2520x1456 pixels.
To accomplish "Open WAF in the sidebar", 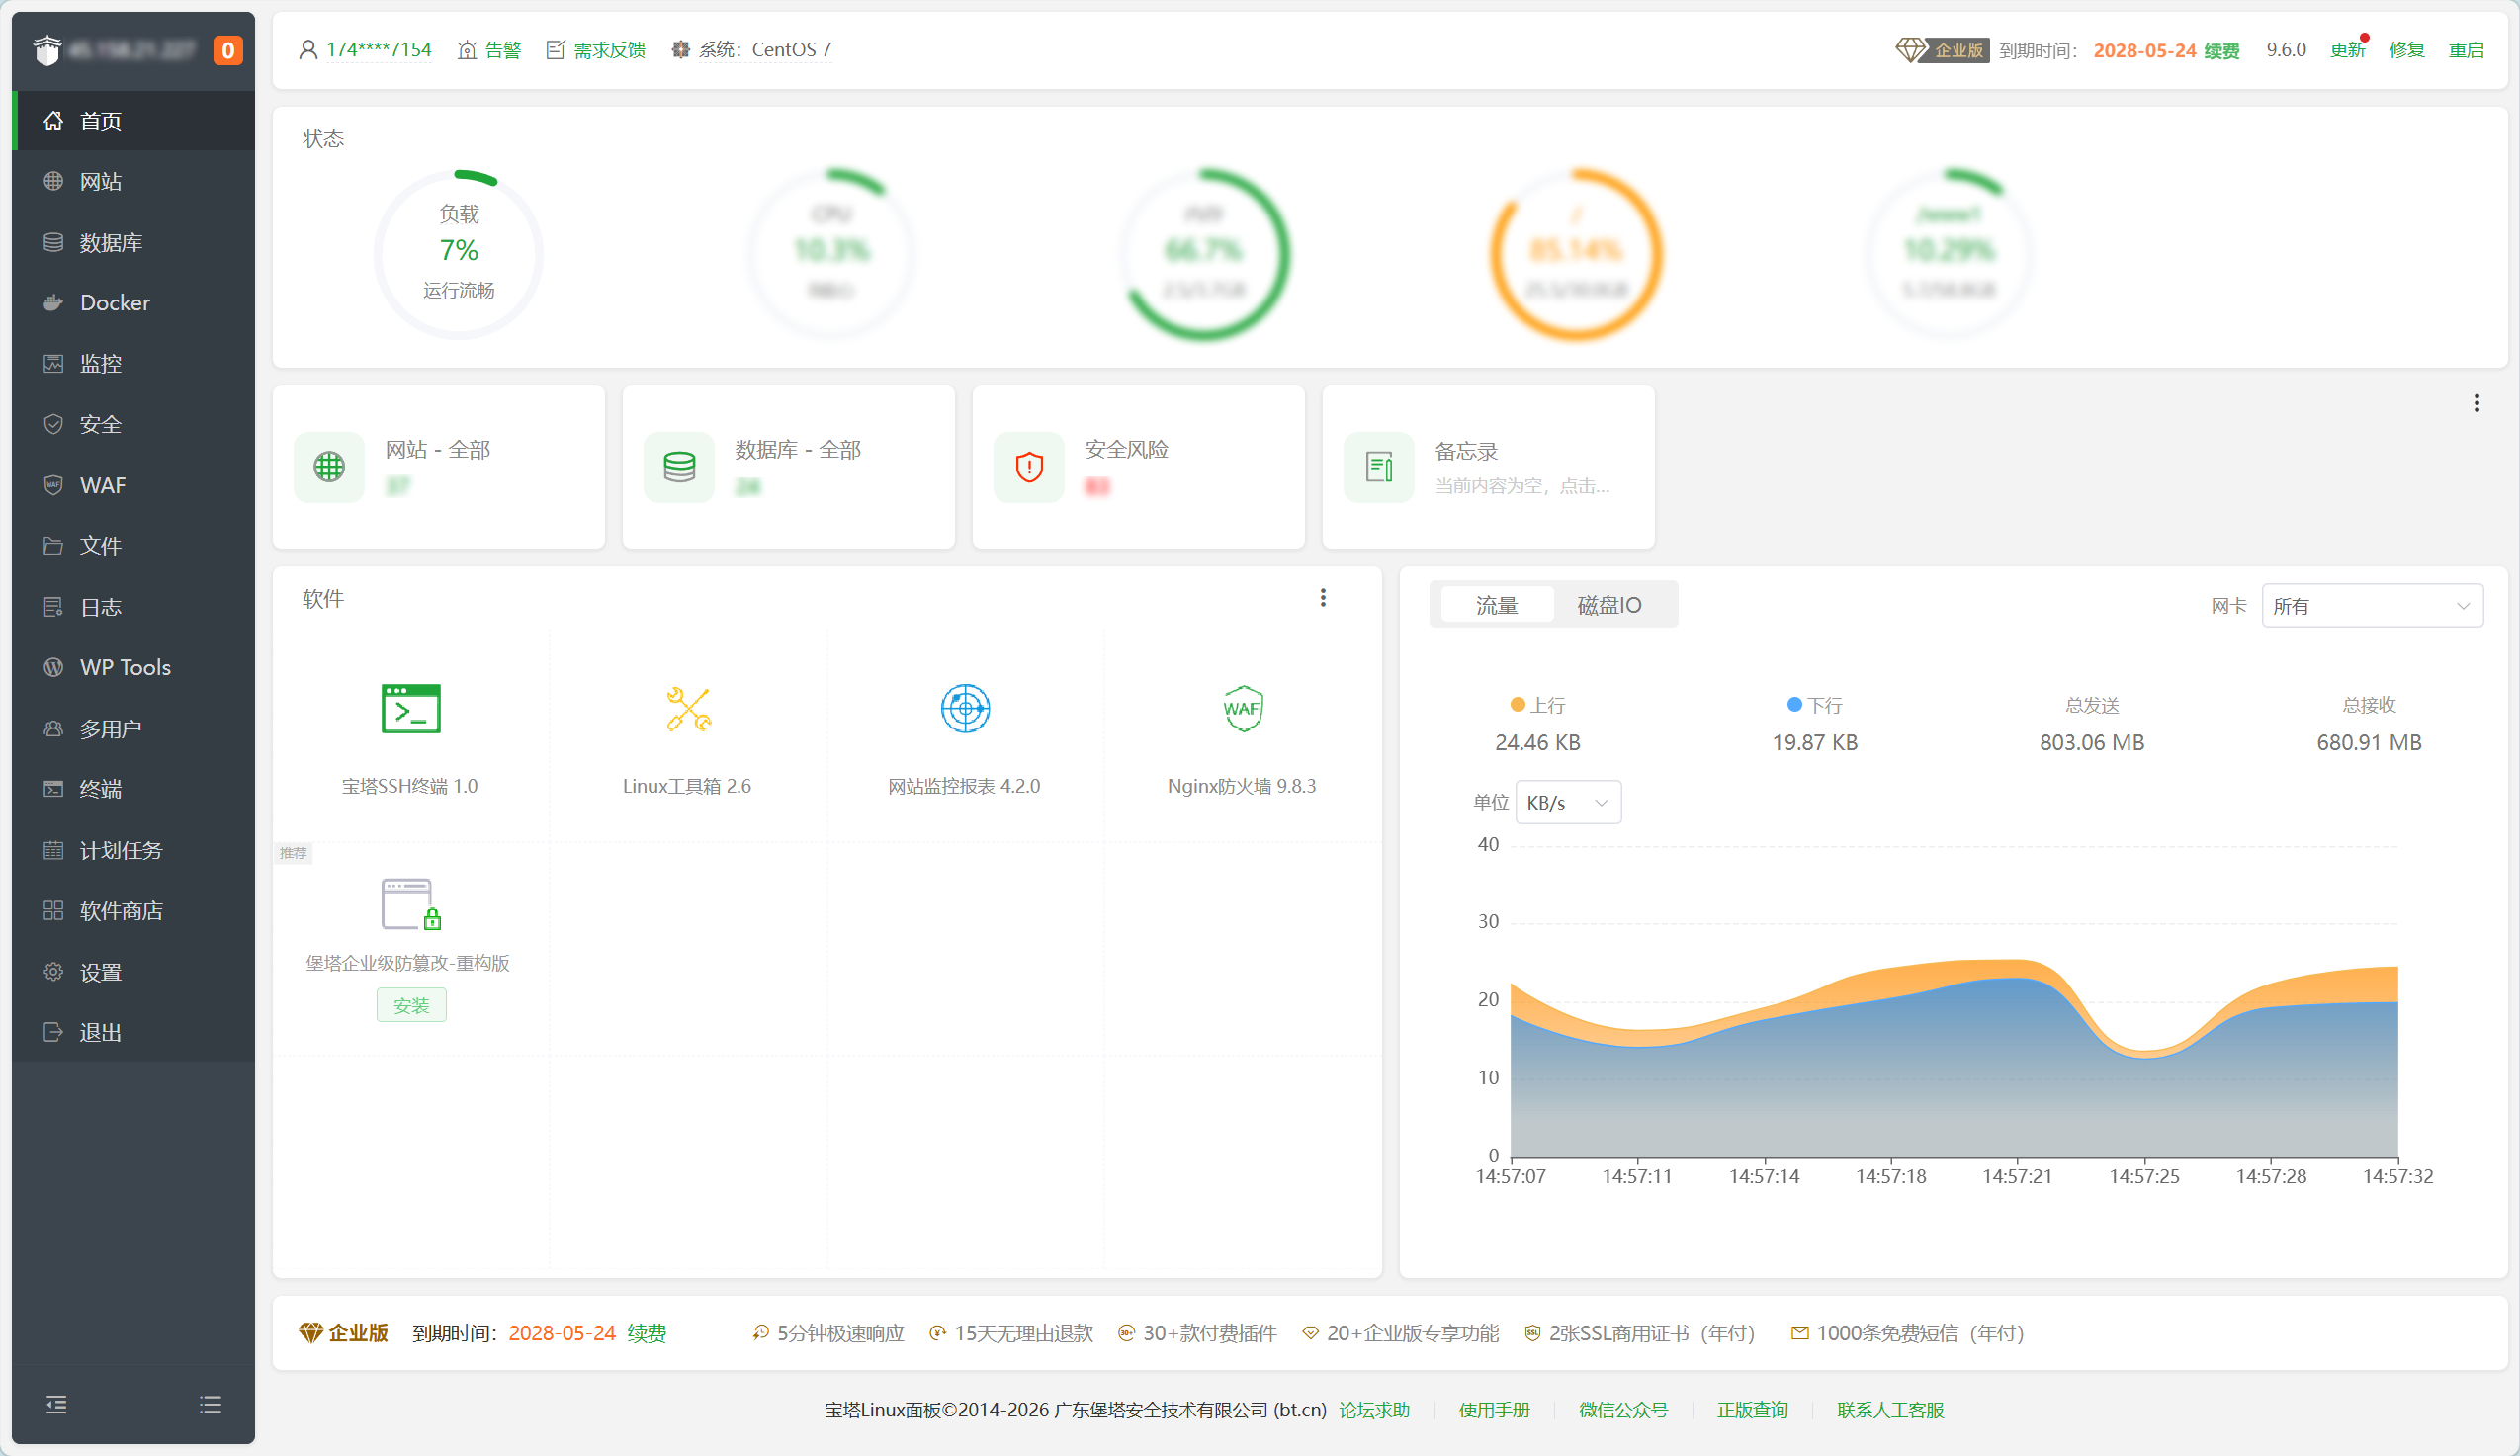I will 134,486.
